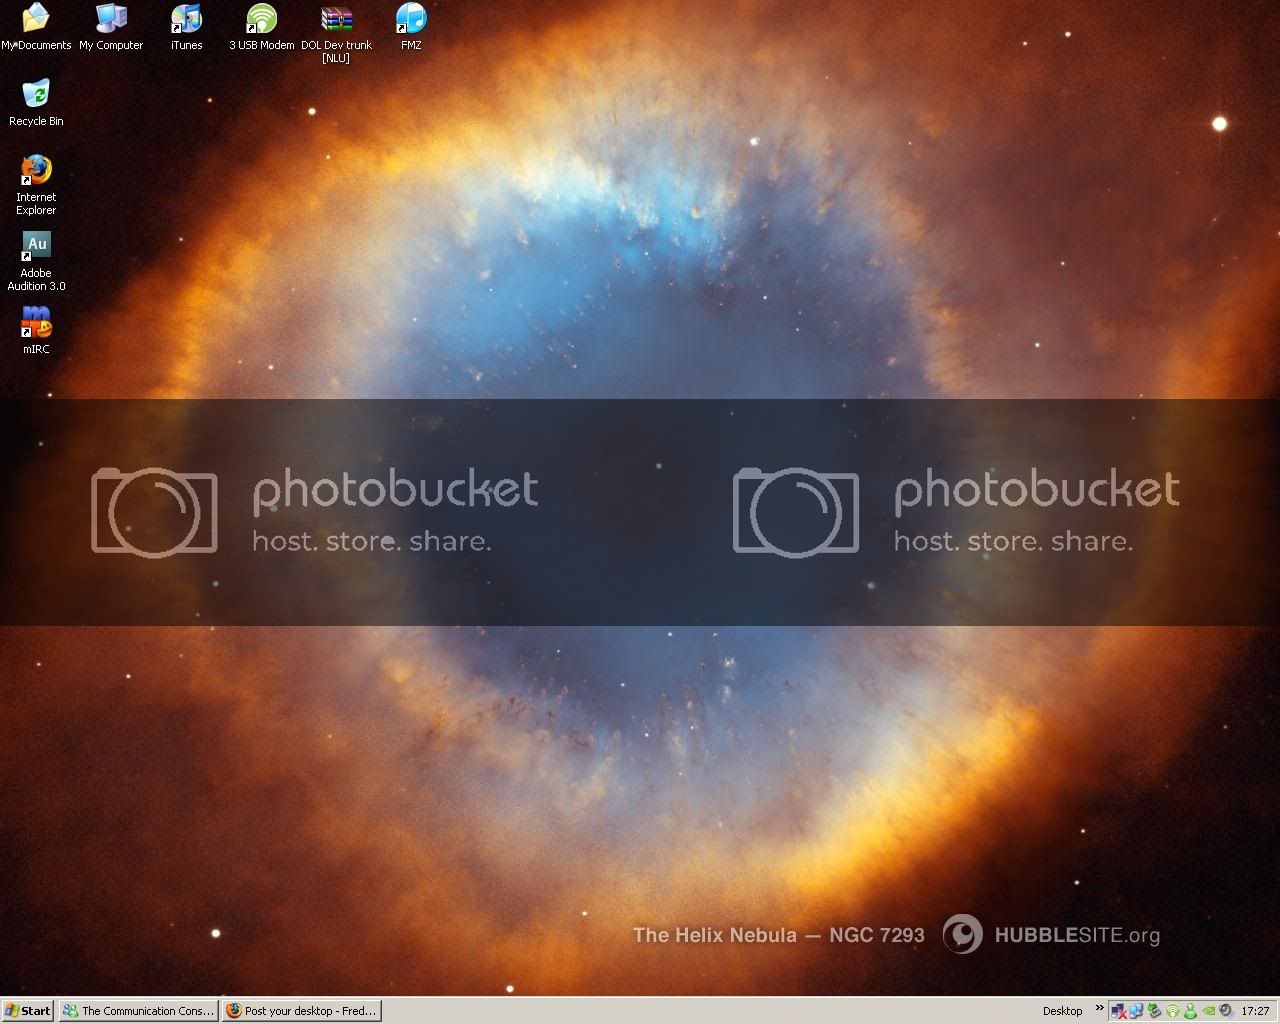Open Adobe Audition 3.0 shortcut

pyautogui.click(x=36, y=247)
